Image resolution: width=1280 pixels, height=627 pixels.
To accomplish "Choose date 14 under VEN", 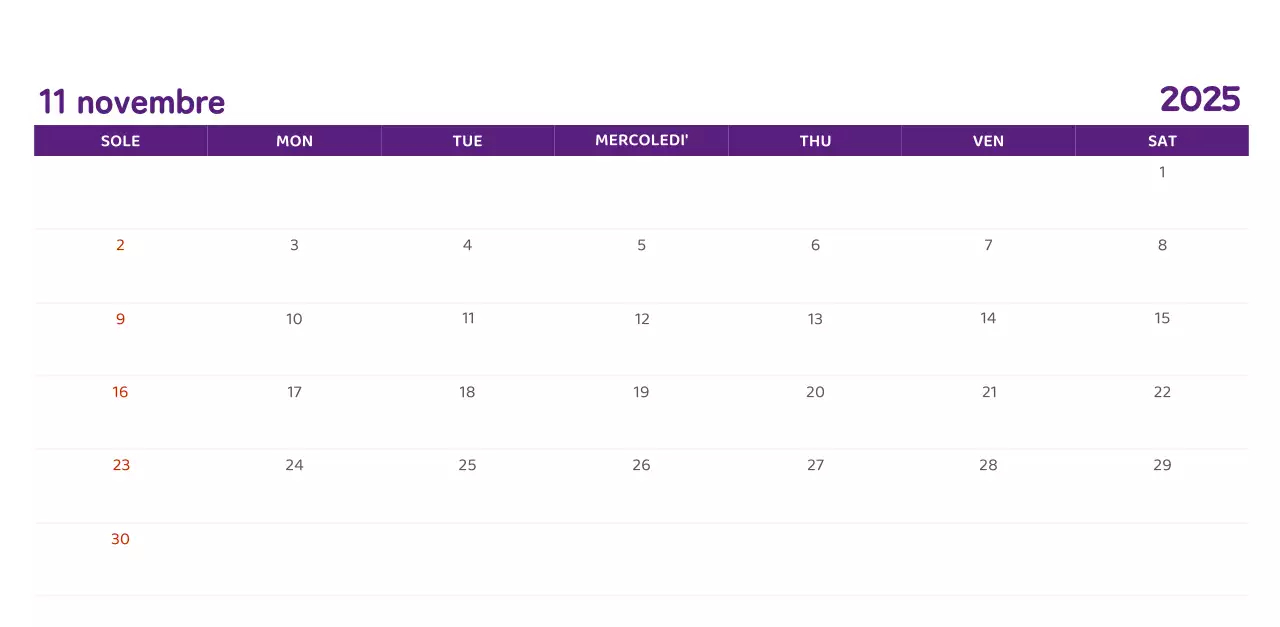I will point(988,318).
